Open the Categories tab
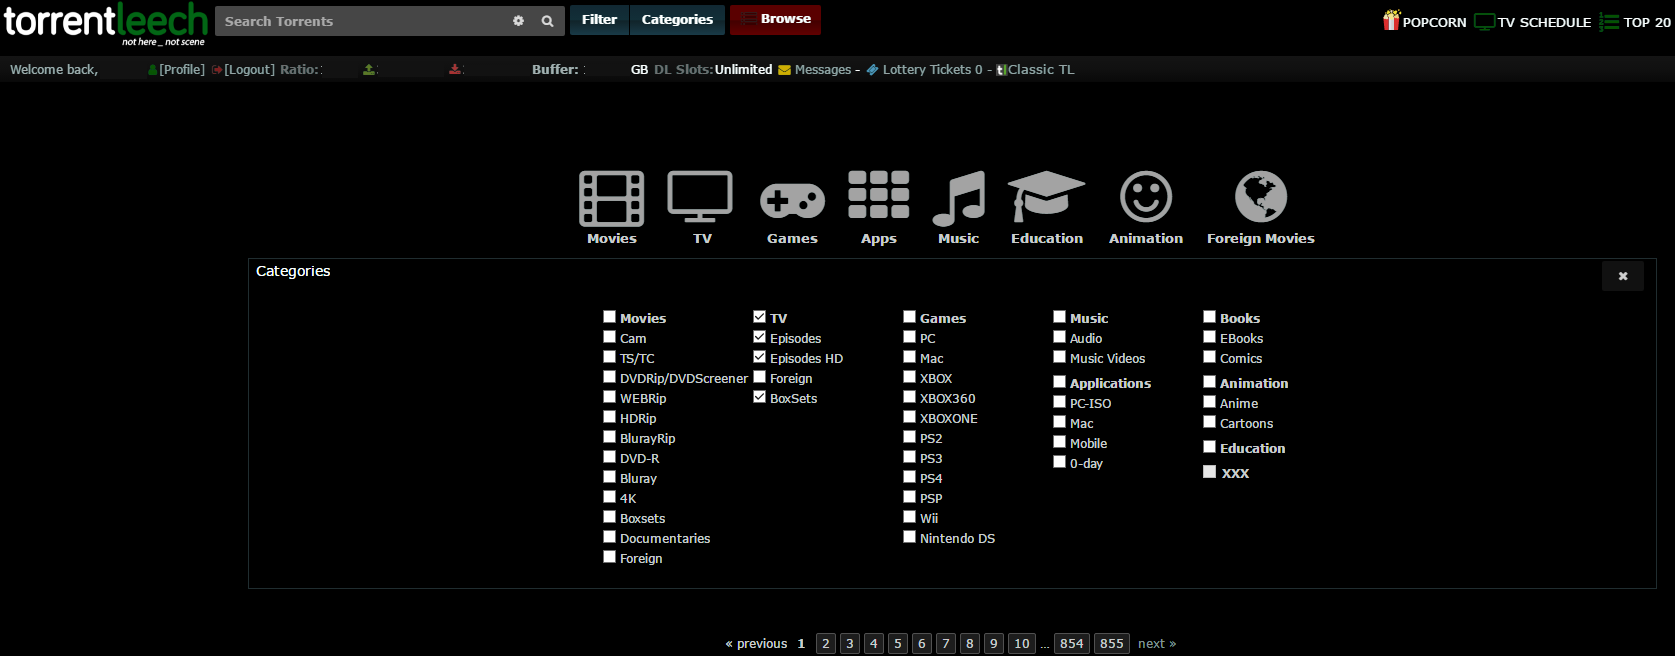 (677, 20)
